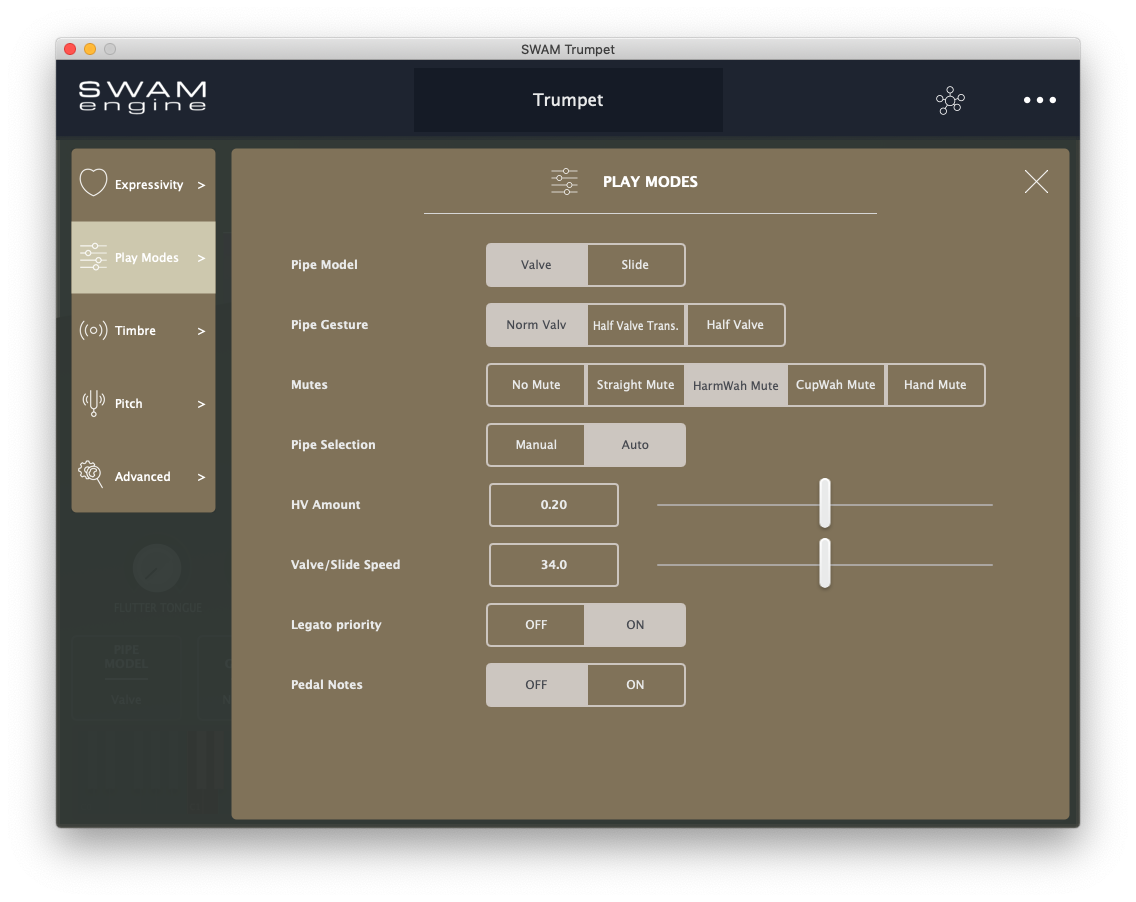1136x902 pixels.
Task: Open the Play Modes section
Action: [x=143, y=257]
